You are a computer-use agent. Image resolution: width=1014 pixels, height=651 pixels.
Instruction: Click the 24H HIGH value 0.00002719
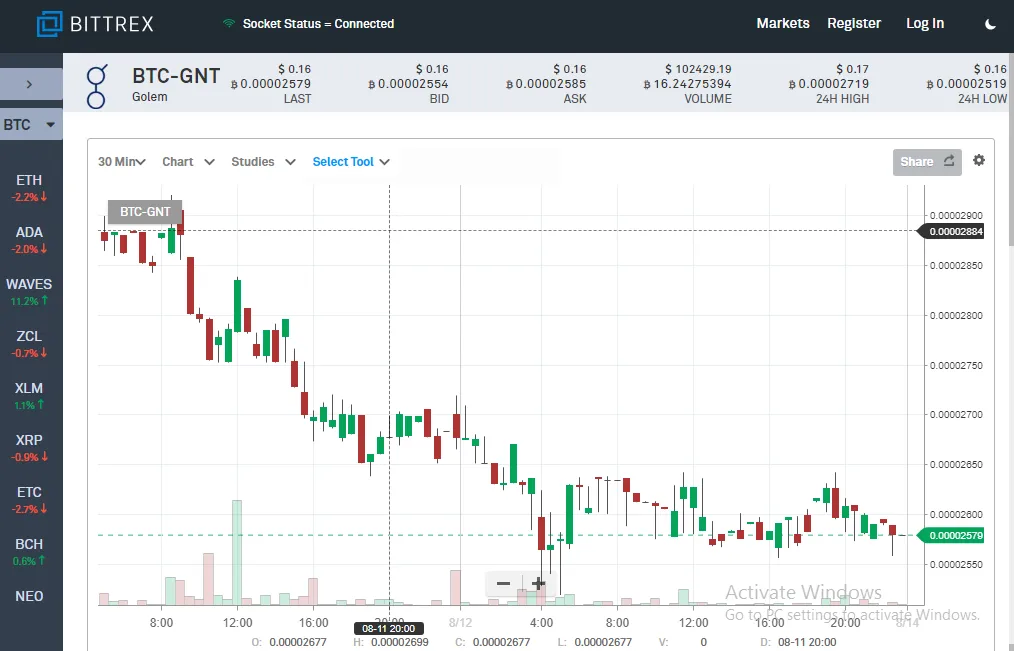pos(828,84)
